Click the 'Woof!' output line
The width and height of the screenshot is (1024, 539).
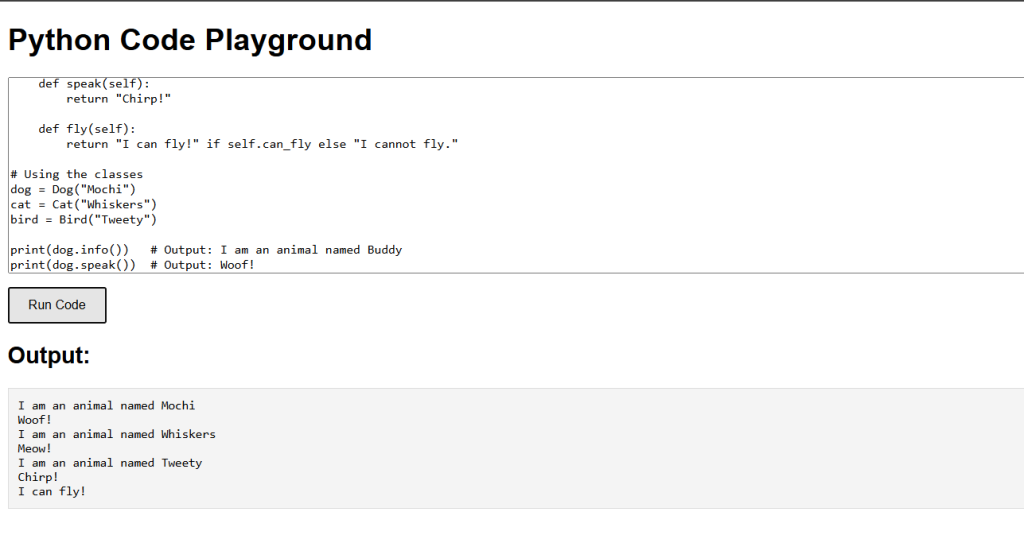click(x=35, y=420)
